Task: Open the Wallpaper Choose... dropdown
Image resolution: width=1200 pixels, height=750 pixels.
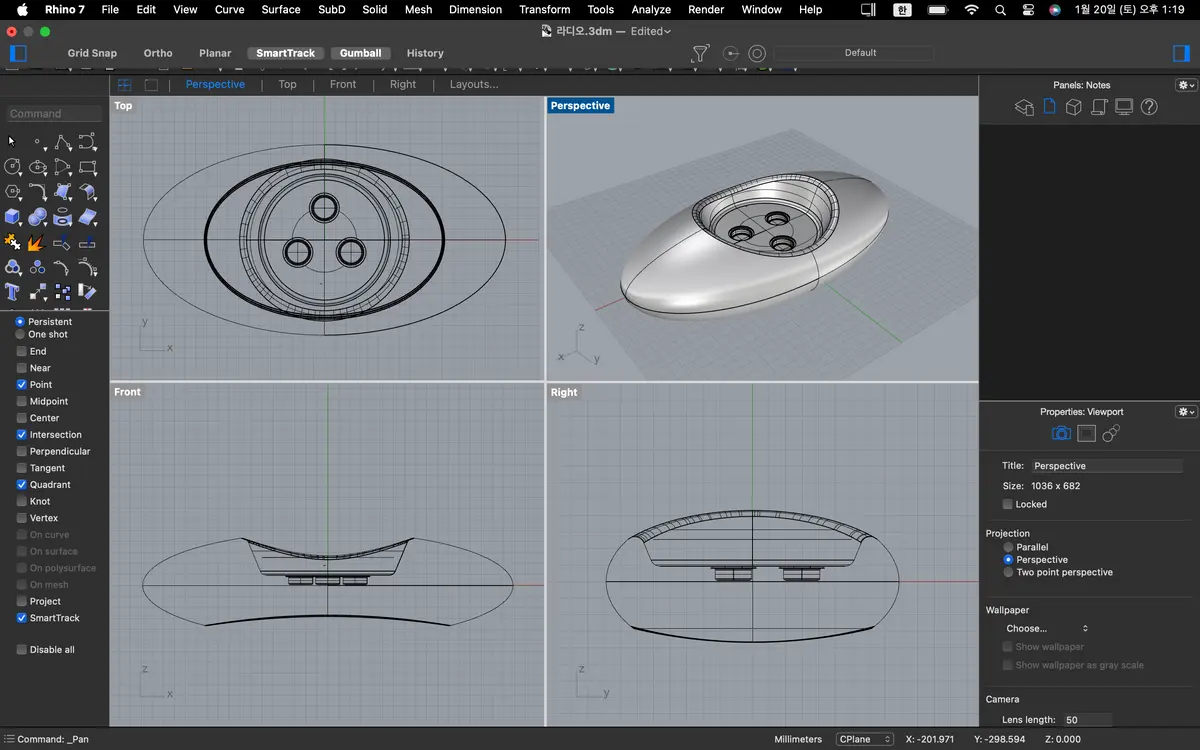Action: coord(1046,628)
